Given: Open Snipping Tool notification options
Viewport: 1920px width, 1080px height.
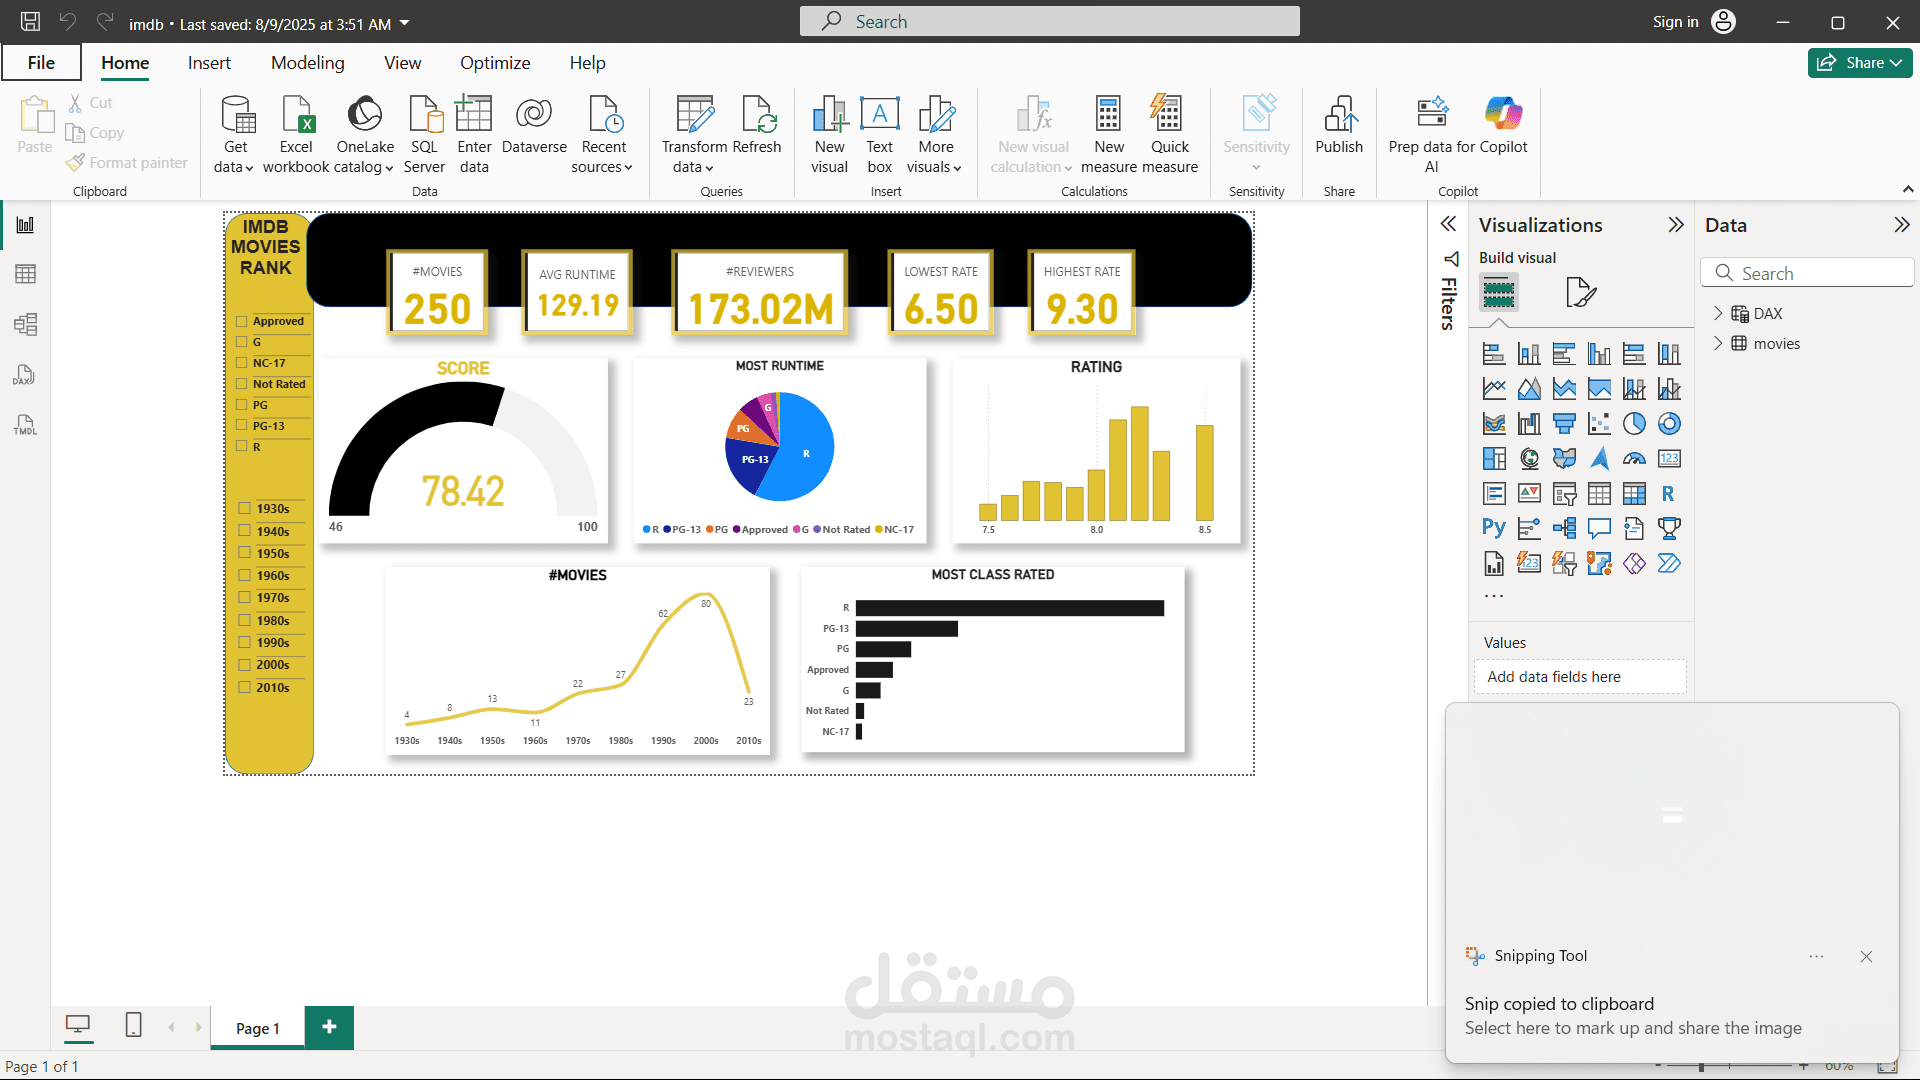Looking at the screenshot, I should (x=1816, y=956).
